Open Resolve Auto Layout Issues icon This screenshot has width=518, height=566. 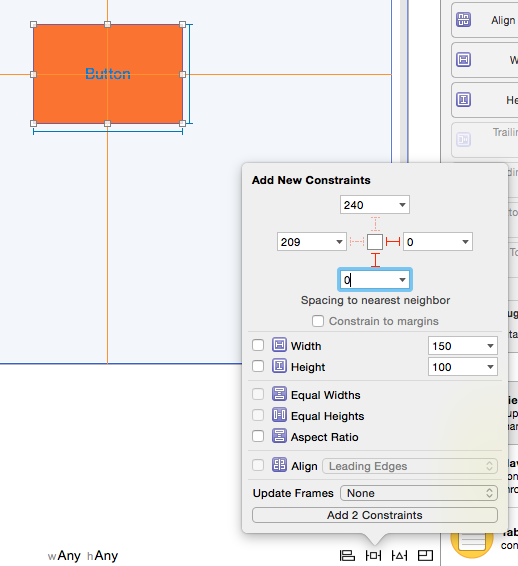point(399,555)
